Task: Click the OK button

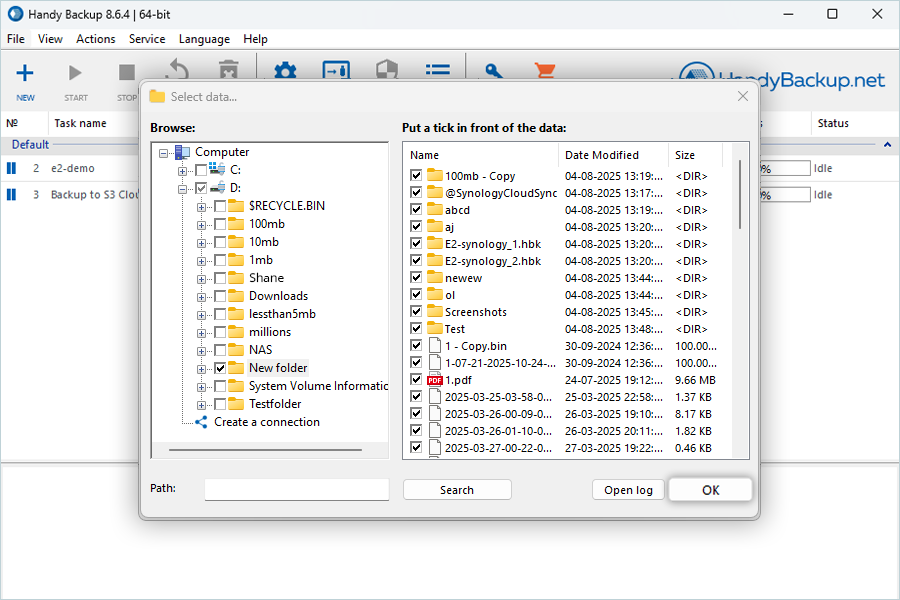Action: pyautogui.click(x=711, y=490)
